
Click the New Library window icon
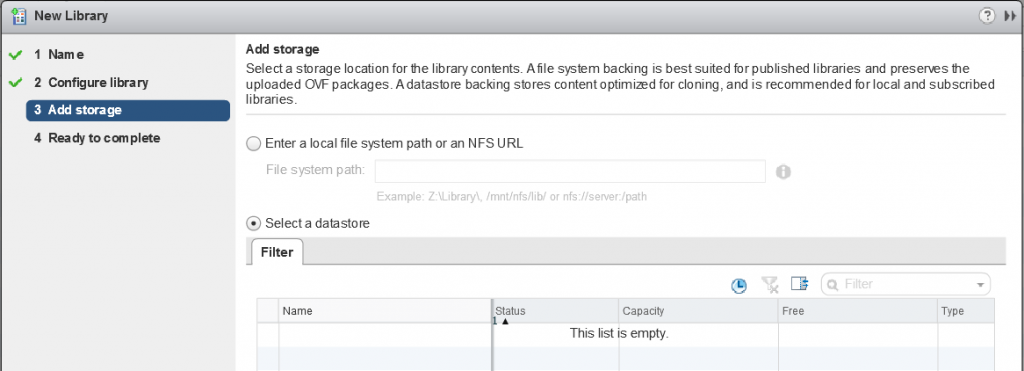coord(19,16)
